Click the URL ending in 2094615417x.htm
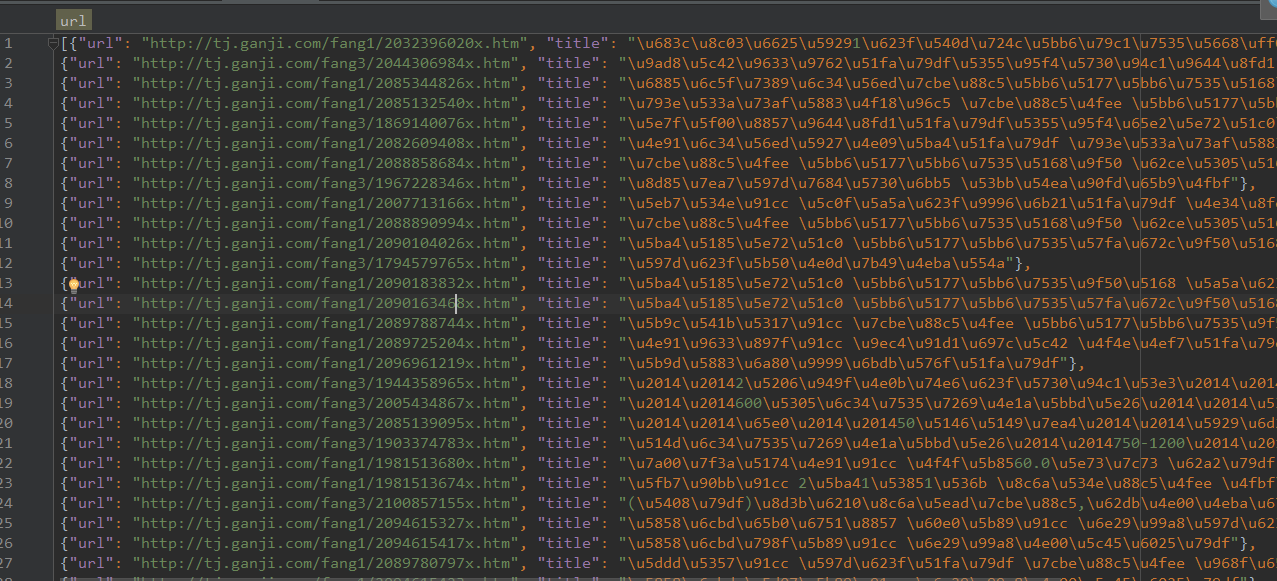Screen dimensions: 1277x581 (x=326, y=543)
